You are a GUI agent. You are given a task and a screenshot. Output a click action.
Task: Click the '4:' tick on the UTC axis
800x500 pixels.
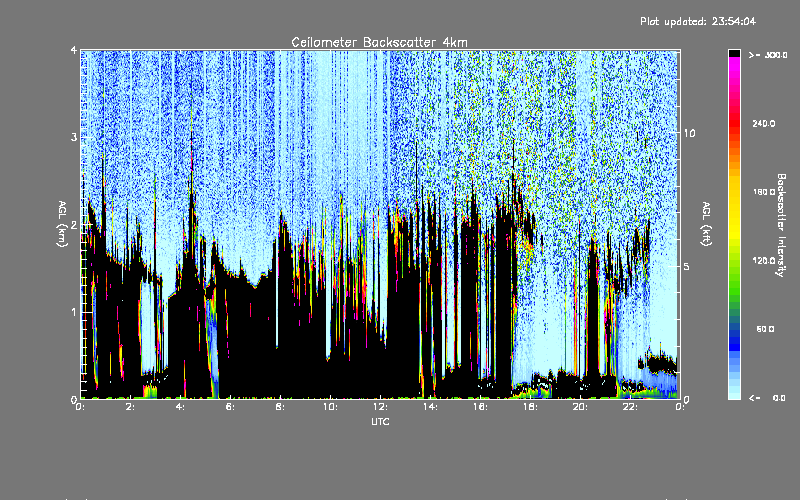pyautogui.click(x=180, y=407)
